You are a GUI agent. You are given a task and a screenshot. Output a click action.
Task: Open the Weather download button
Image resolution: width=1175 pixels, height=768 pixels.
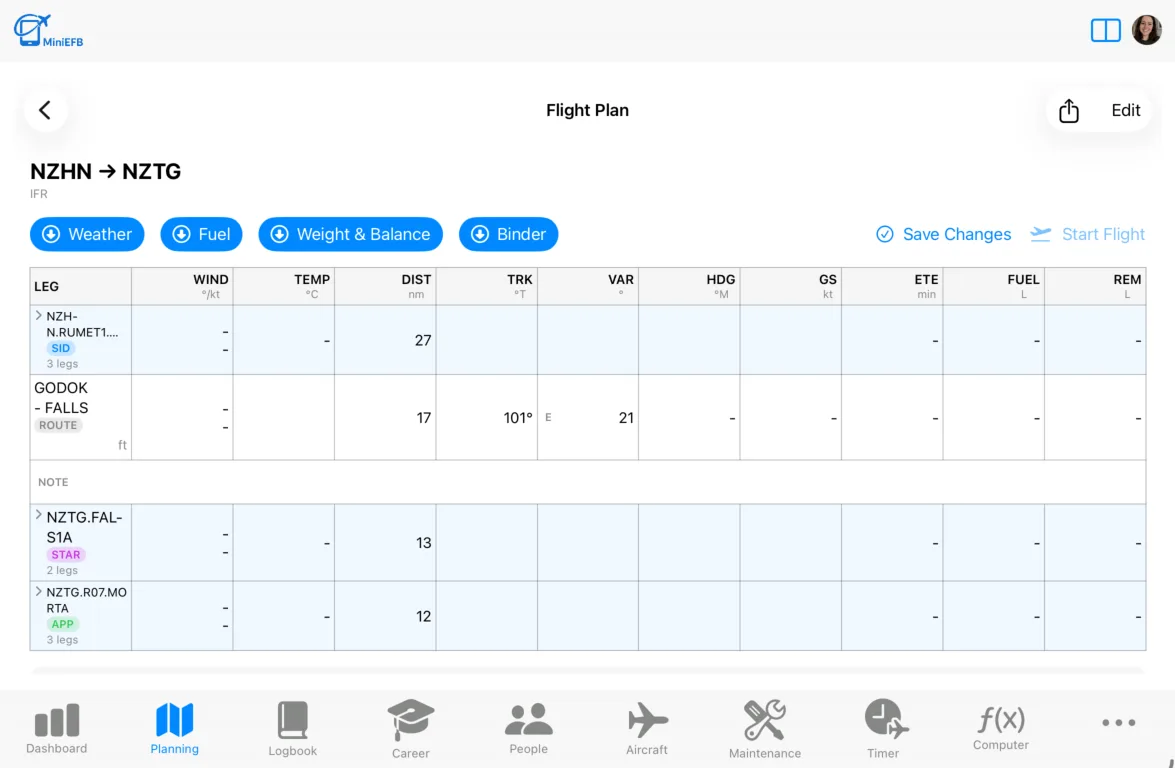click(87, 235)
